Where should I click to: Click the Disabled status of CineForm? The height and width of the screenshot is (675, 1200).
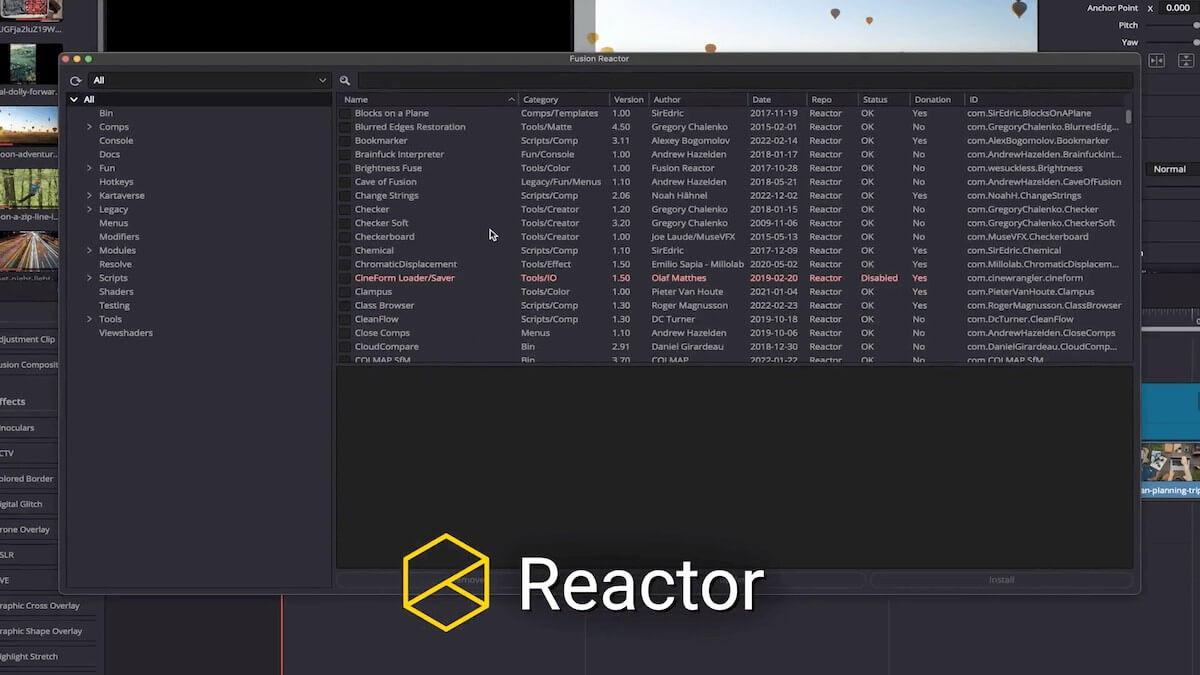point(879,278)
